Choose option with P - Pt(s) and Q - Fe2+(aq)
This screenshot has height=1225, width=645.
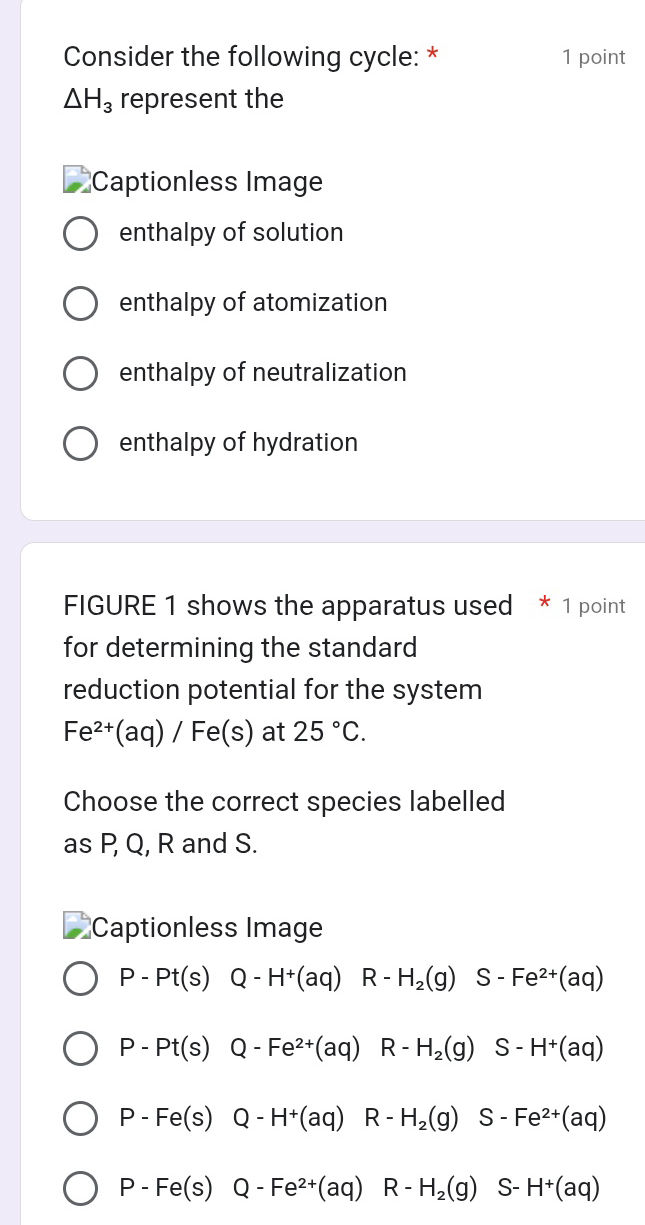(x=80, y=1048)
